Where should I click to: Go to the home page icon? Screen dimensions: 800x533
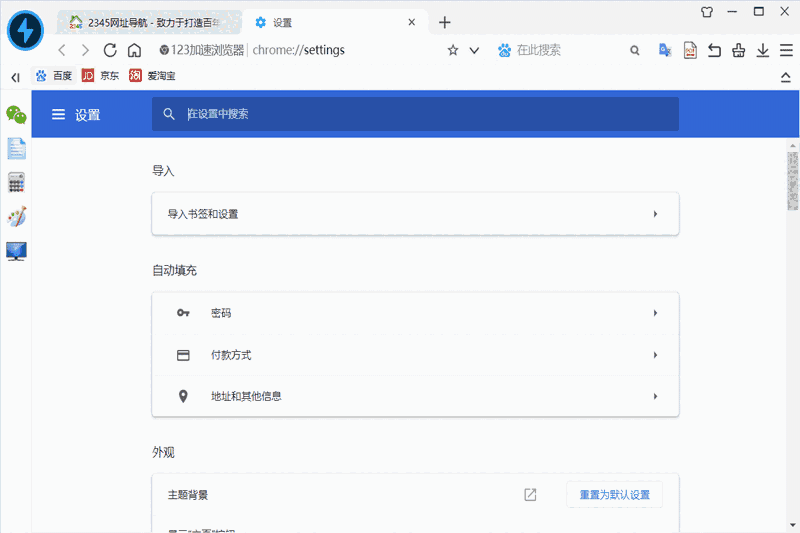(134, 50)
